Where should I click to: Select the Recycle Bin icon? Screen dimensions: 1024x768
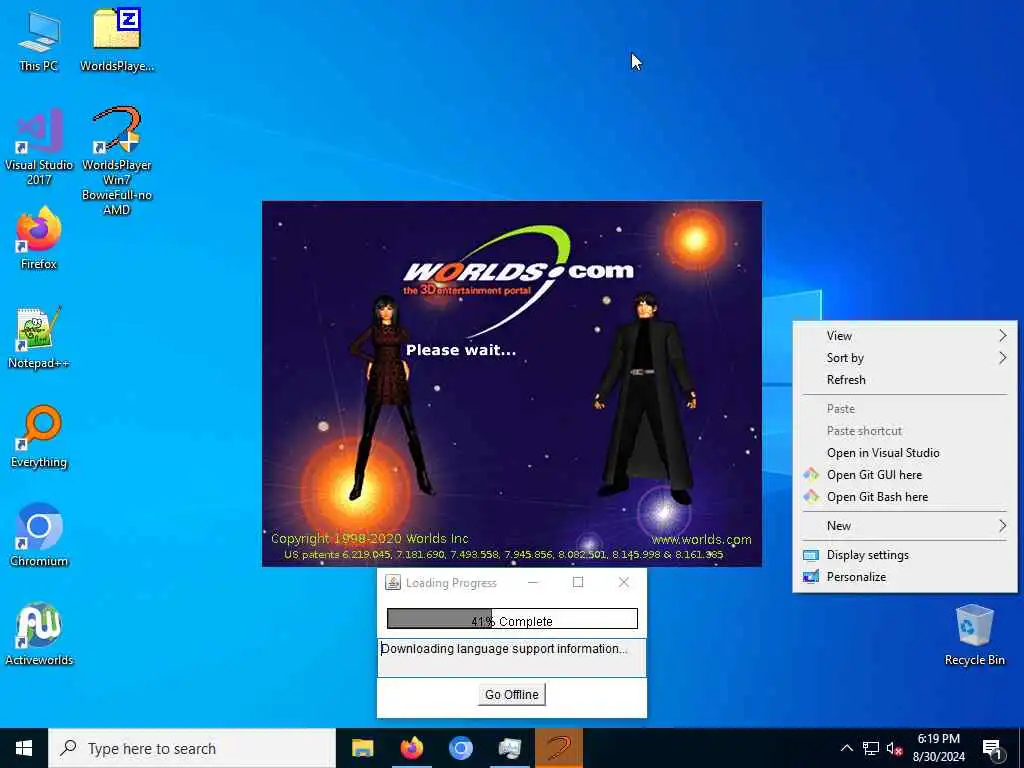click(974, 635)
